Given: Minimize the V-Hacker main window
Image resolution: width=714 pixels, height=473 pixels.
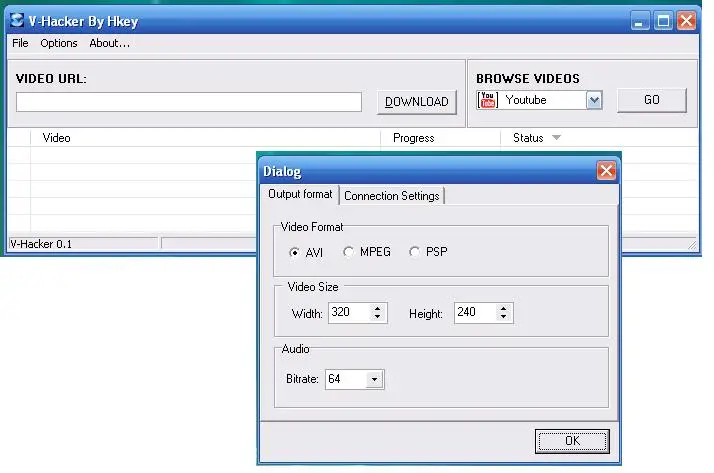Looking at the screenshot, I should click(x=640, y=21).
